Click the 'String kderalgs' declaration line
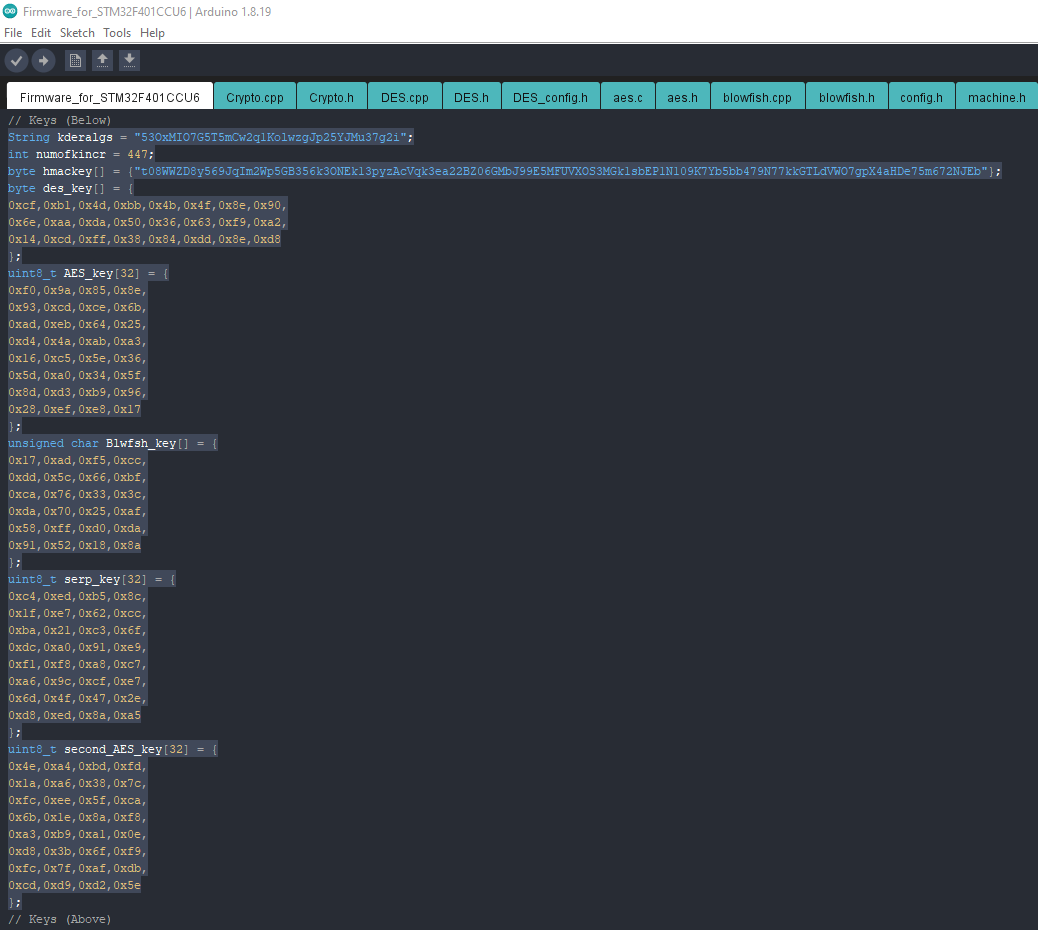1038x930 pixels. 211,137
